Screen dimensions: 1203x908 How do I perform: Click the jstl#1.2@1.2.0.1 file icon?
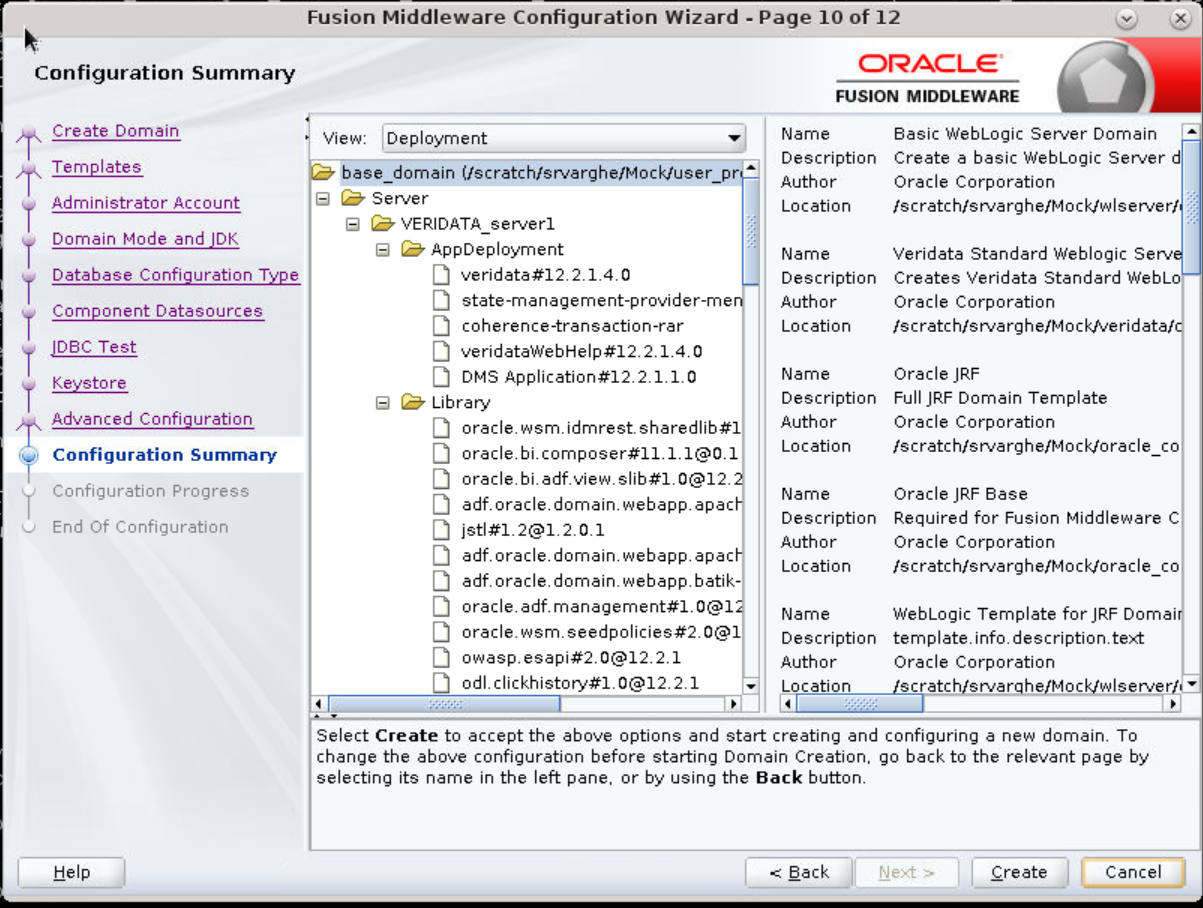point(441,530)
